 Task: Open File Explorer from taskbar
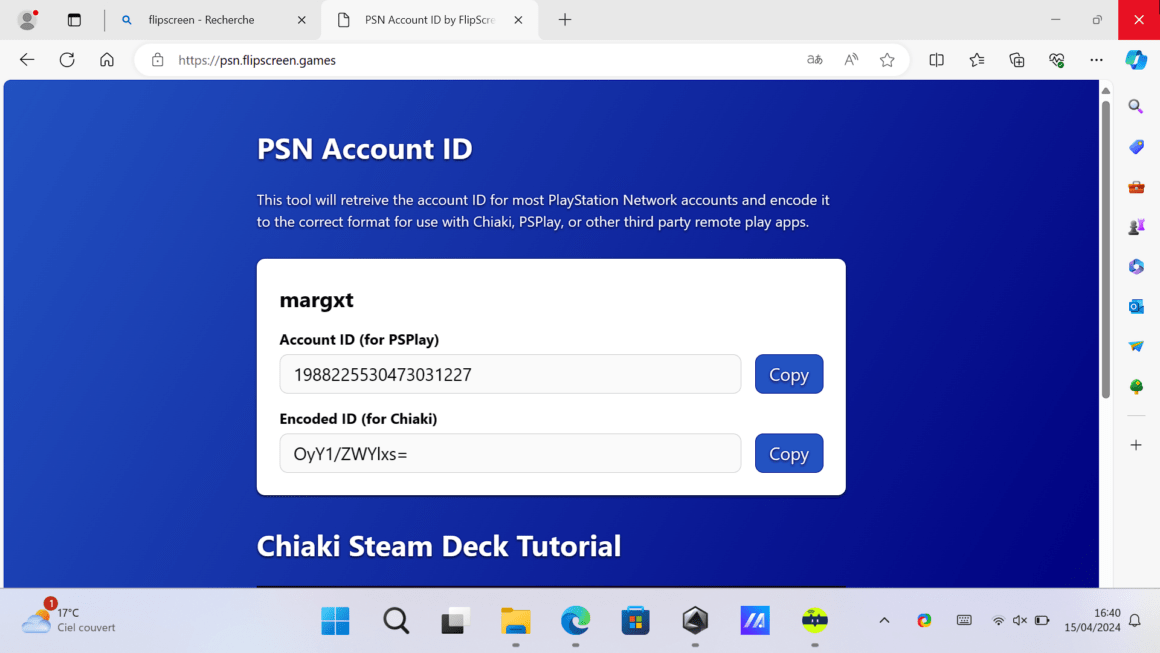(516, 621)
